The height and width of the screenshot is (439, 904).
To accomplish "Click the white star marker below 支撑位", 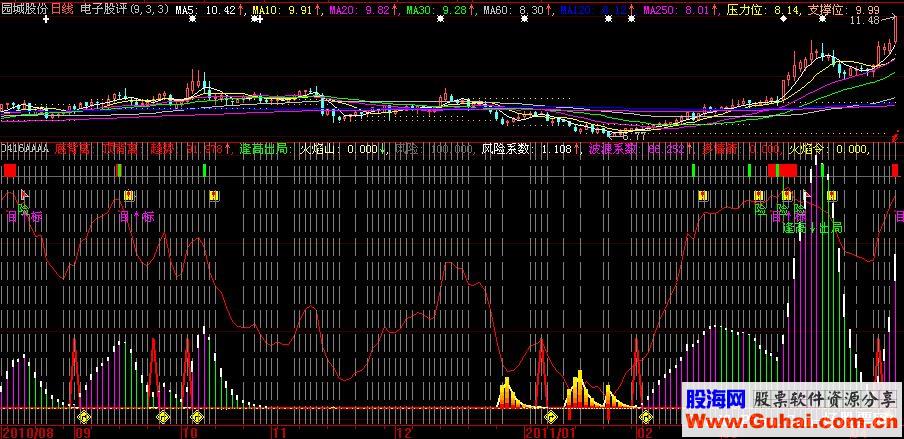I will coord(822,19).
